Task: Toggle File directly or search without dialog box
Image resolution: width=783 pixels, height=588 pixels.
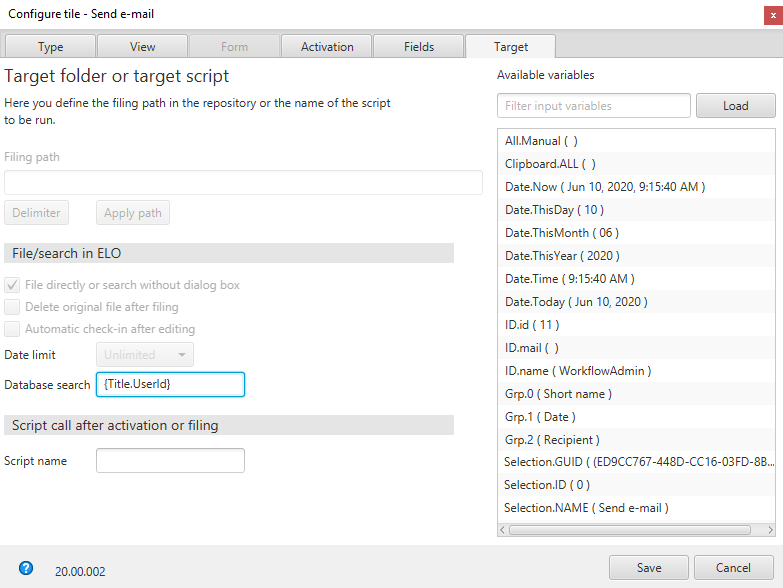Action: (13, 285)
